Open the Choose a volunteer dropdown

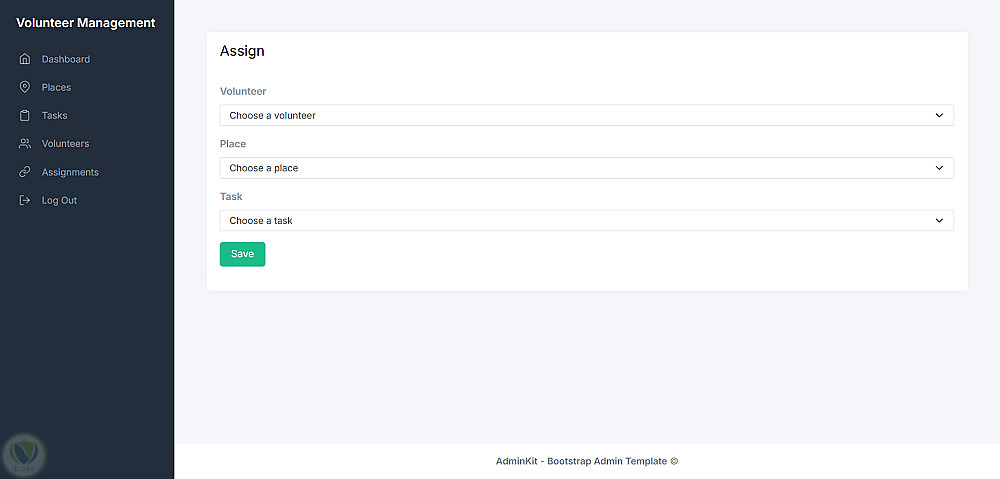pos(586,115)
